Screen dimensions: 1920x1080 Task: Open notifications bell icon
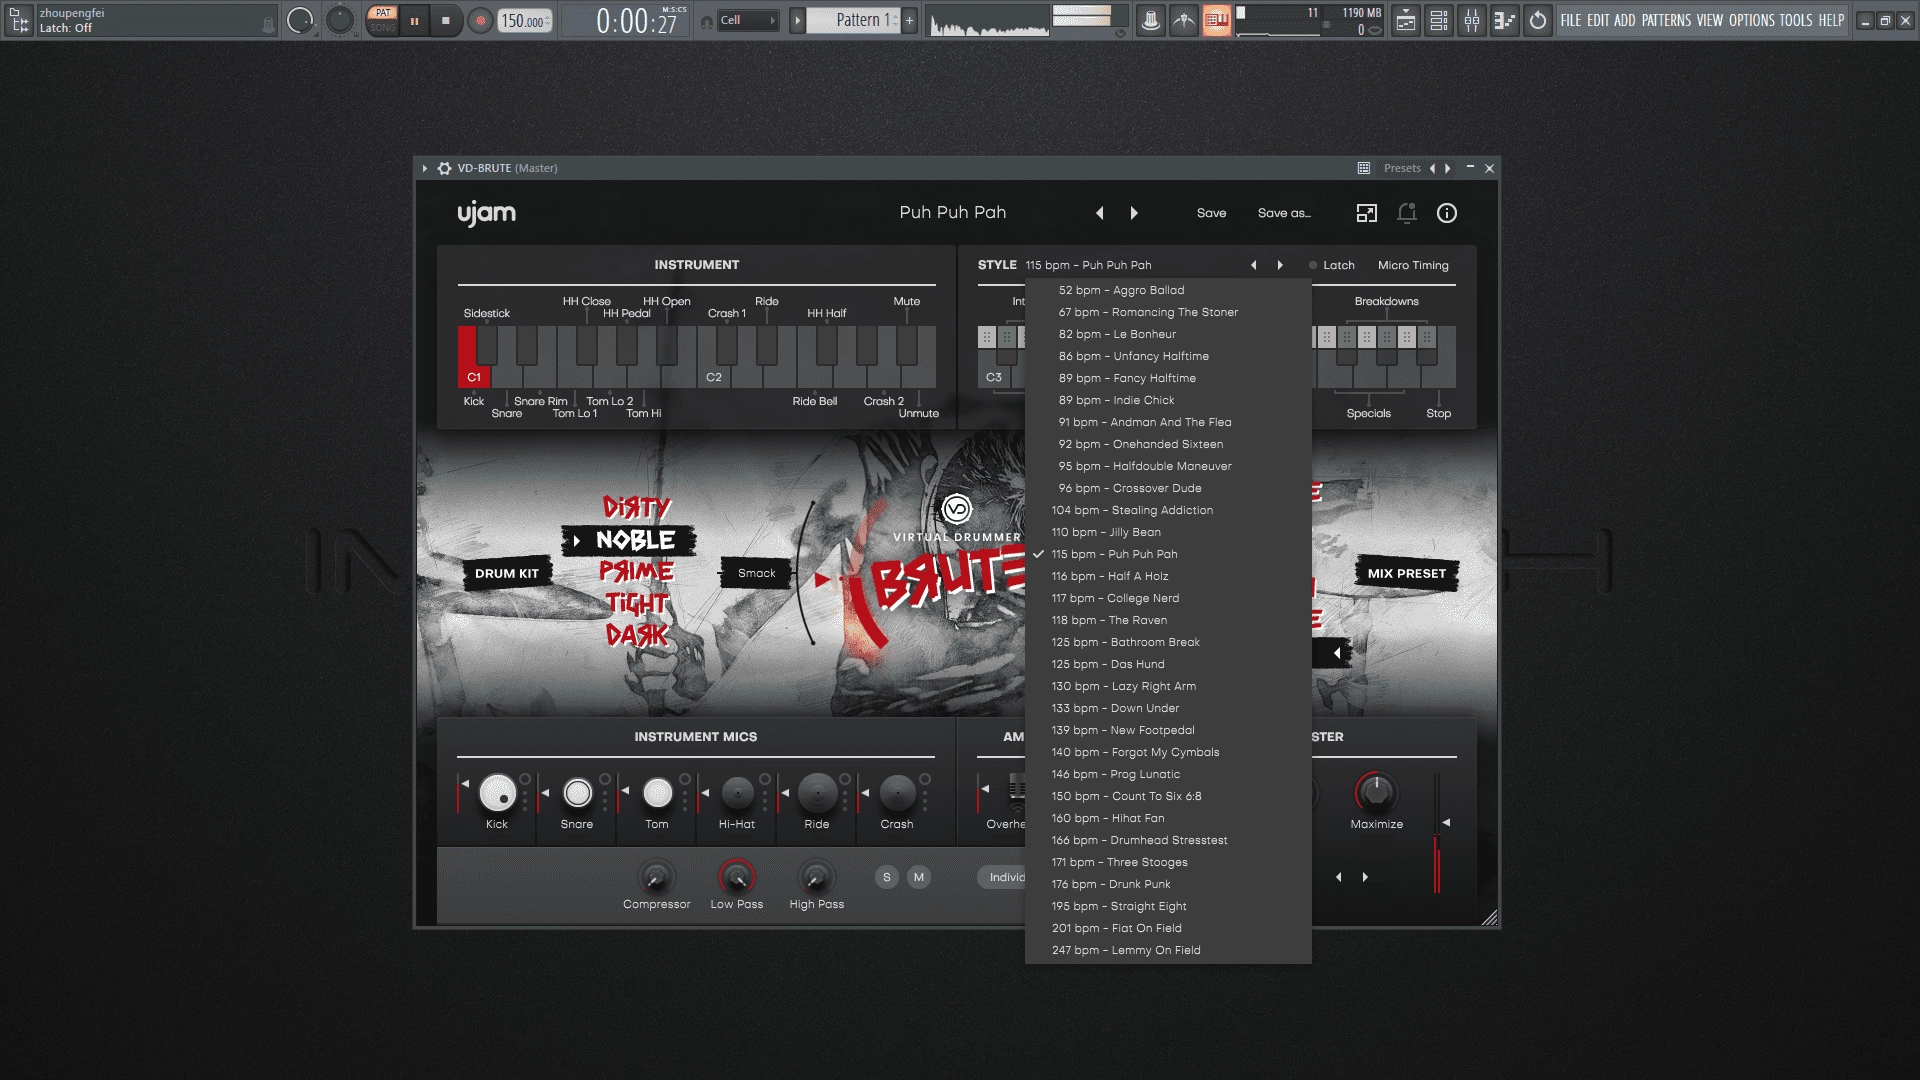click(1407, 213)
